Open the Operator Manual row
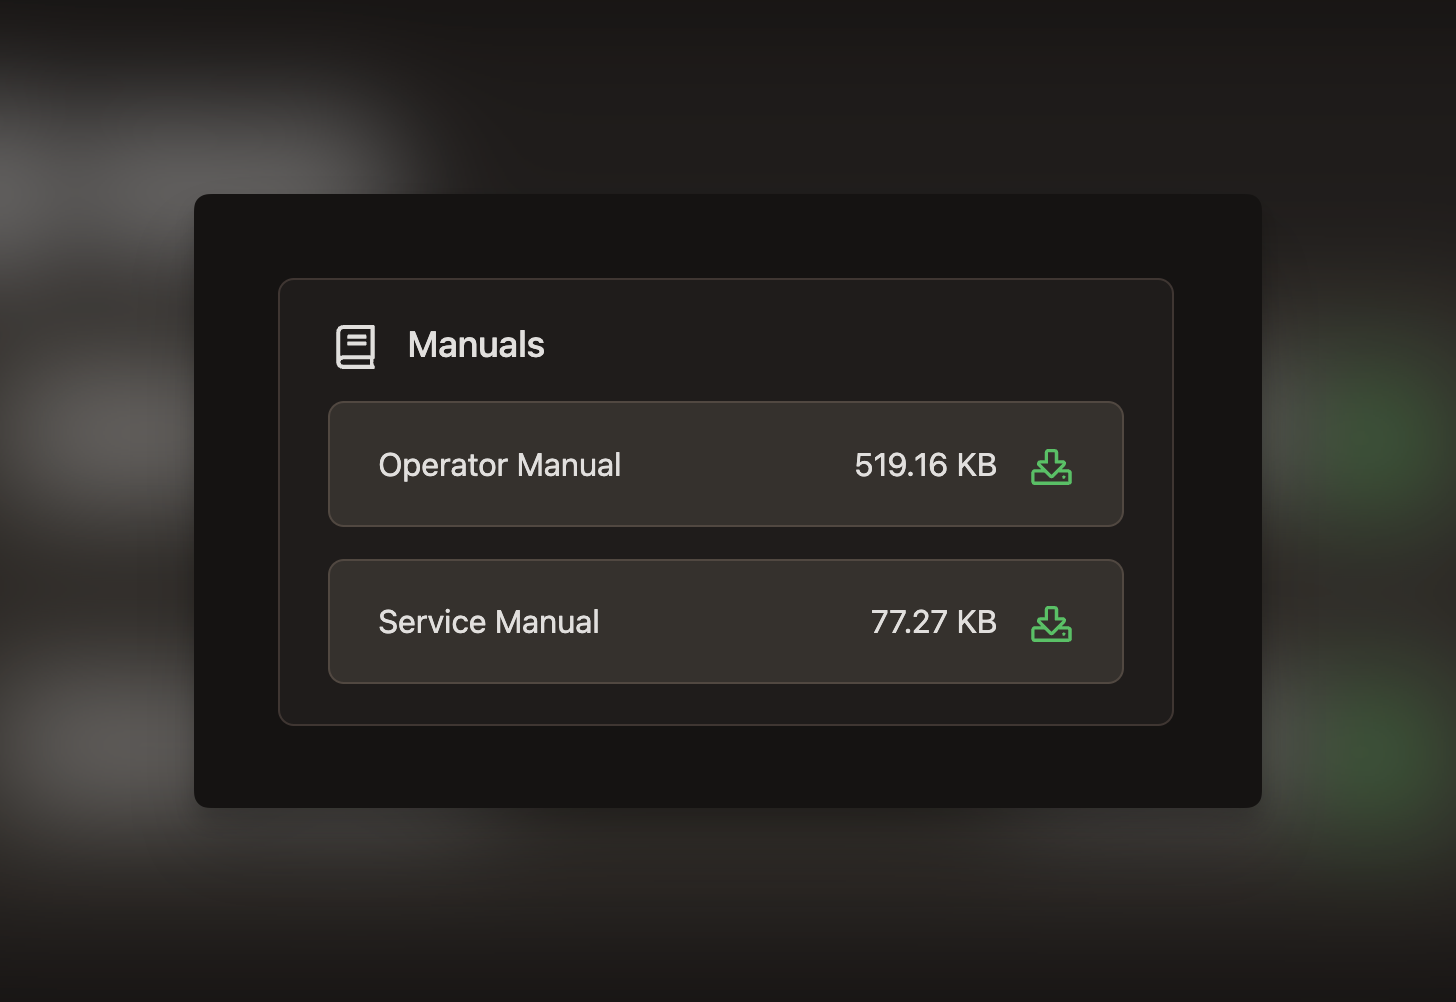This screenshot has width=1456, height=1002. pyautogui.click(x=726, y=464)
